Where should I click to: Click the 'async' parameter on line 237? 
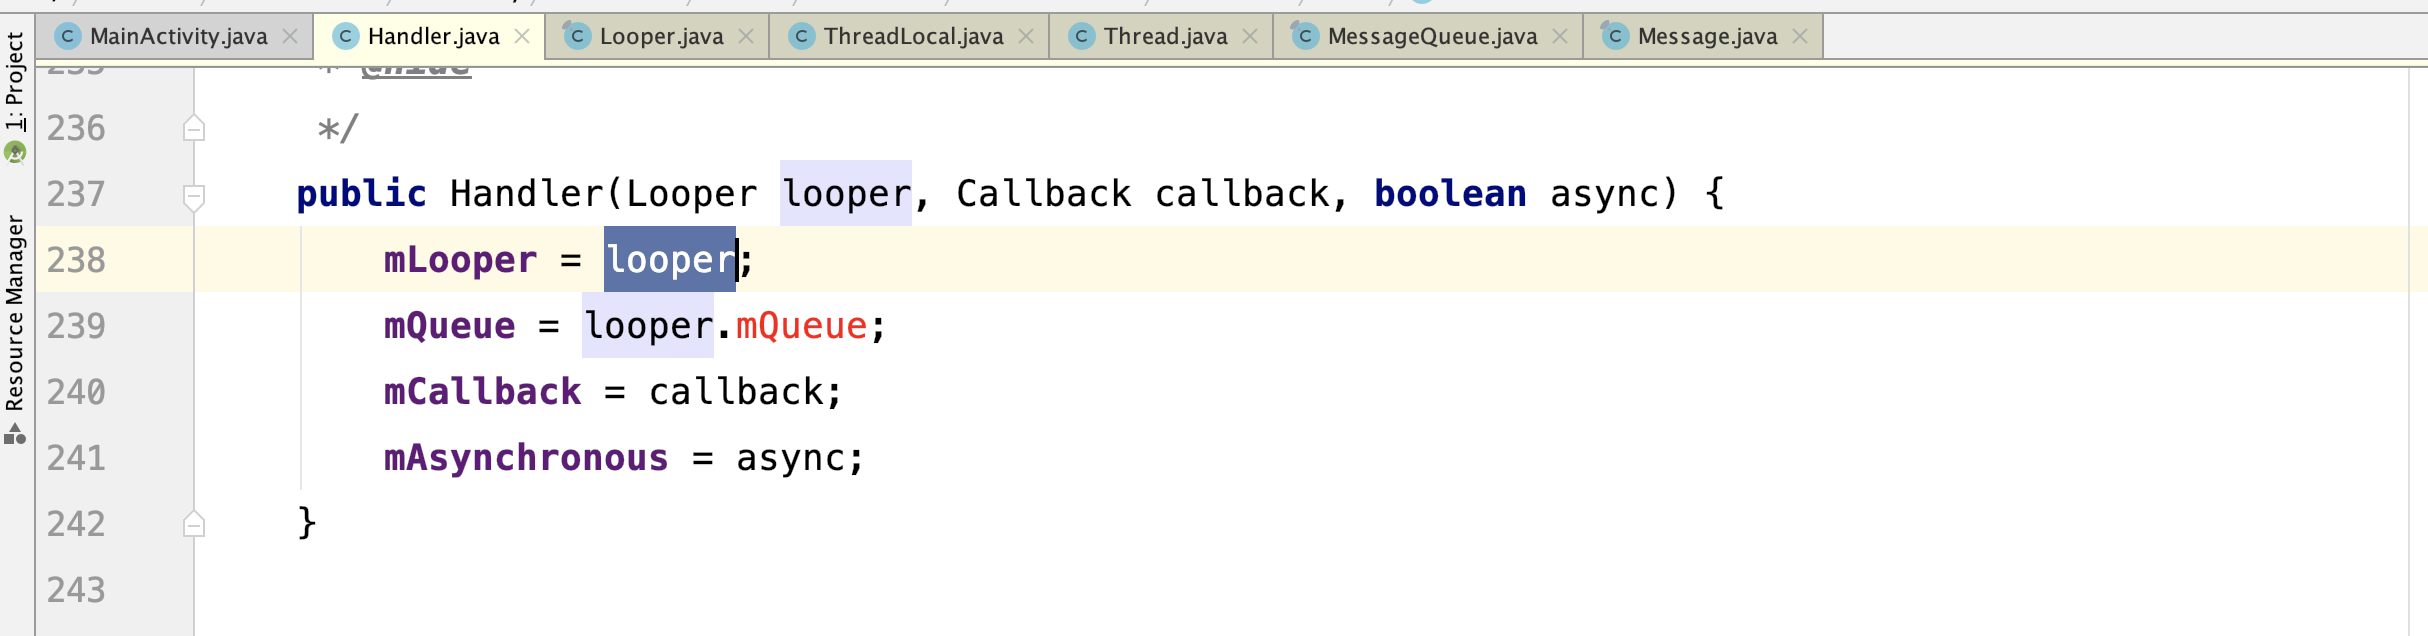click(1604, 194)
